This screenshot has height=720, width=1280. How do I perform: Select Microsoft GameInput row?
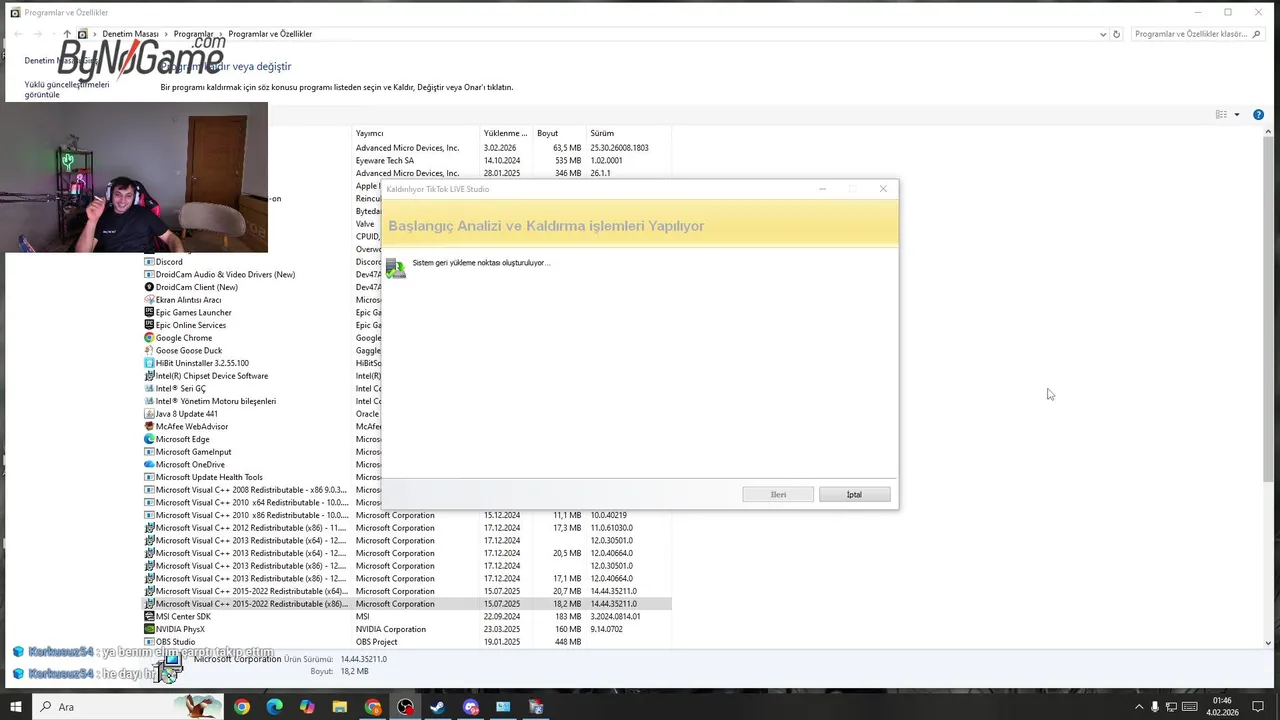click(407, 452)
